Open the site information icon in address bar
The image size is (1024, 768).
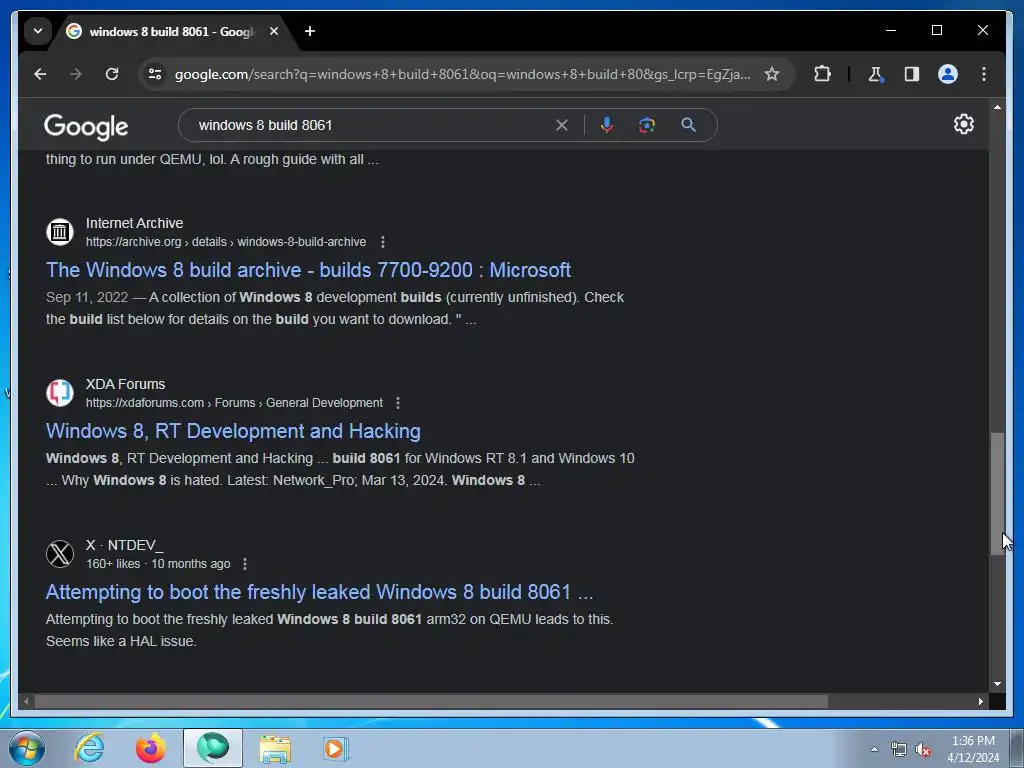point(155,74)
